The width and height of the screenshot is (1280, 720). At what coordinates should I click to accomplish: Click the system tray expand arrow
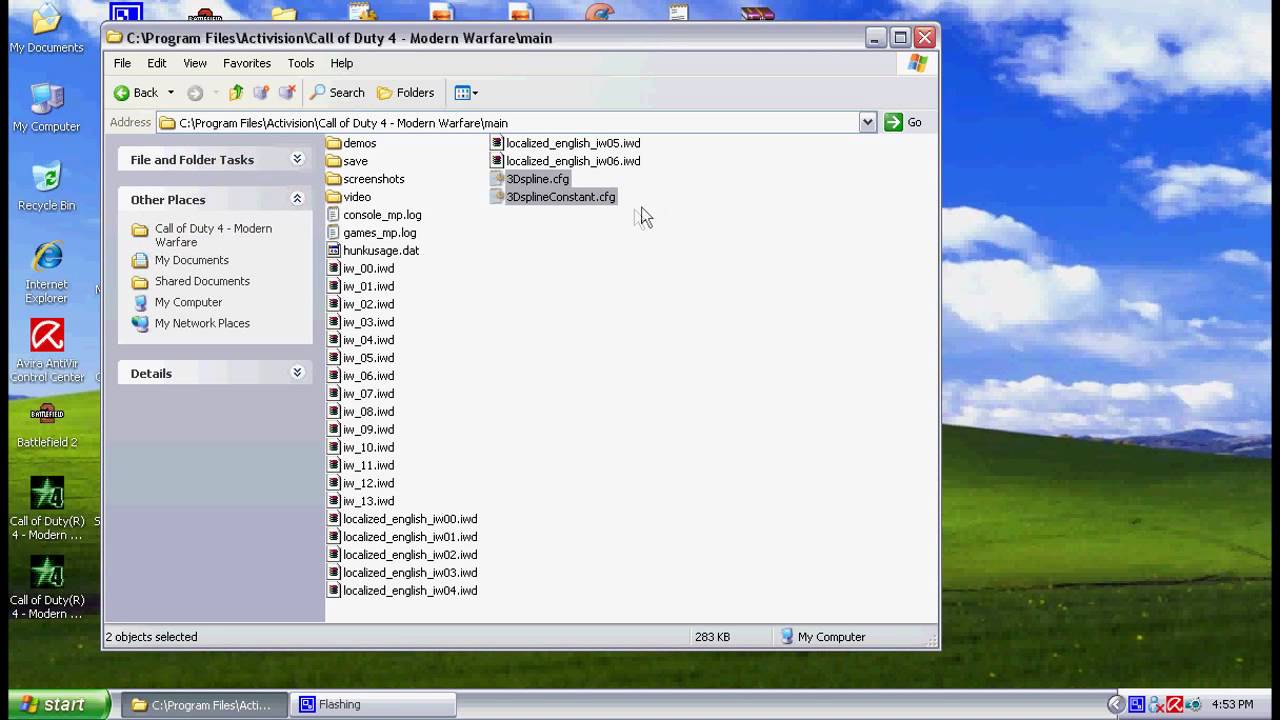pyautogui.click(x=1116, y=705)
